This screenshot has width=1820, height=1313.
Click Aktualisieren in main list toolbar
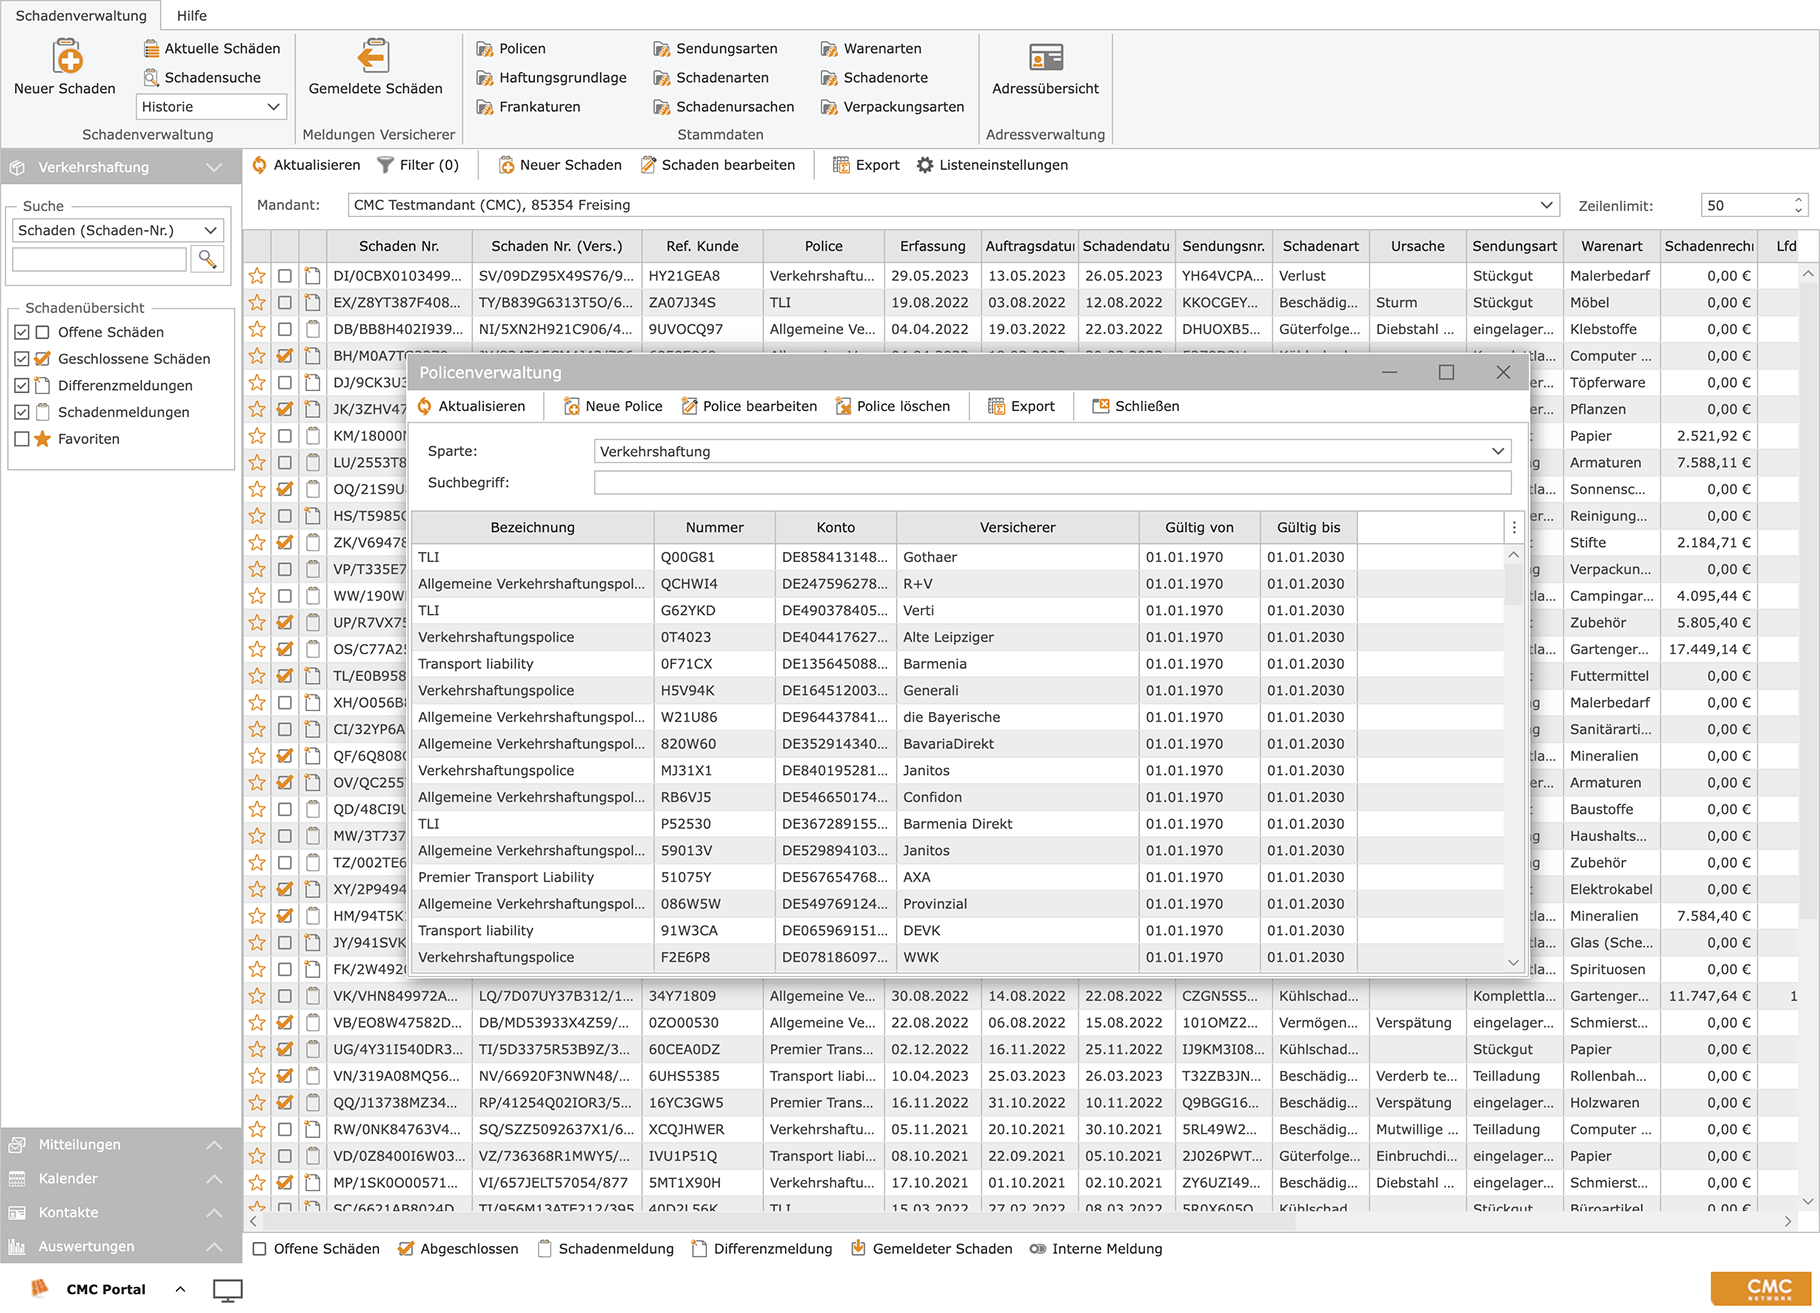[306, 165]
